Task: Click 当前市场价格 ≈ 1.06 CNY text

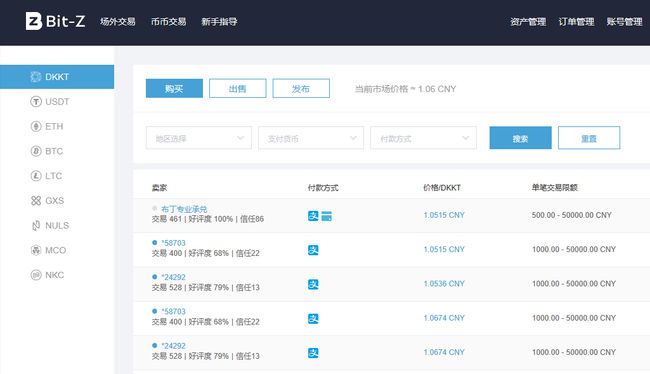Action: pos(405,89)
